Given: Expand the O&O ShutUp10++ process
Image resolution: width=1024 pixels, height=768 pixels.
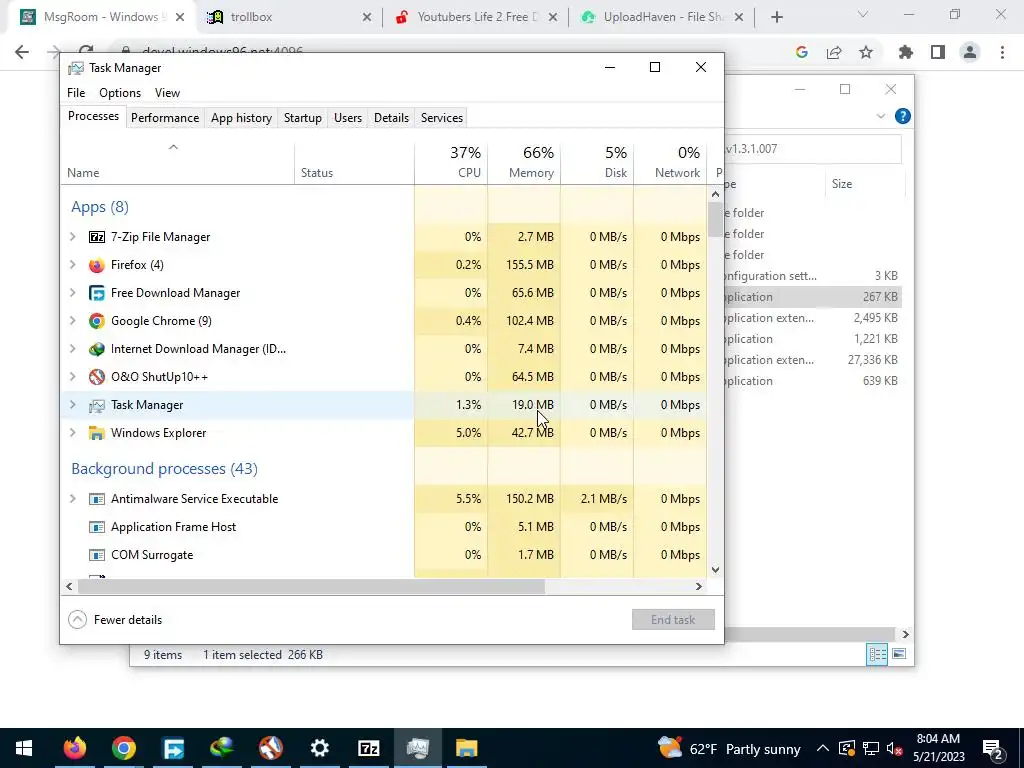Looking at the screenshot, I should [72, 377].
